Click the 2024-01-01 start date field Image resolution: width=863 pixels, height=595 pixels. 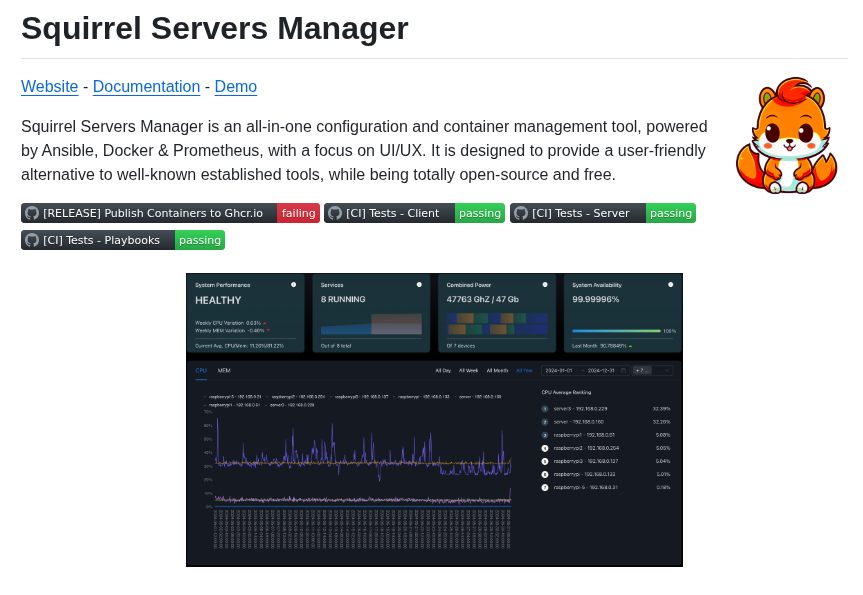click(559, 370)
